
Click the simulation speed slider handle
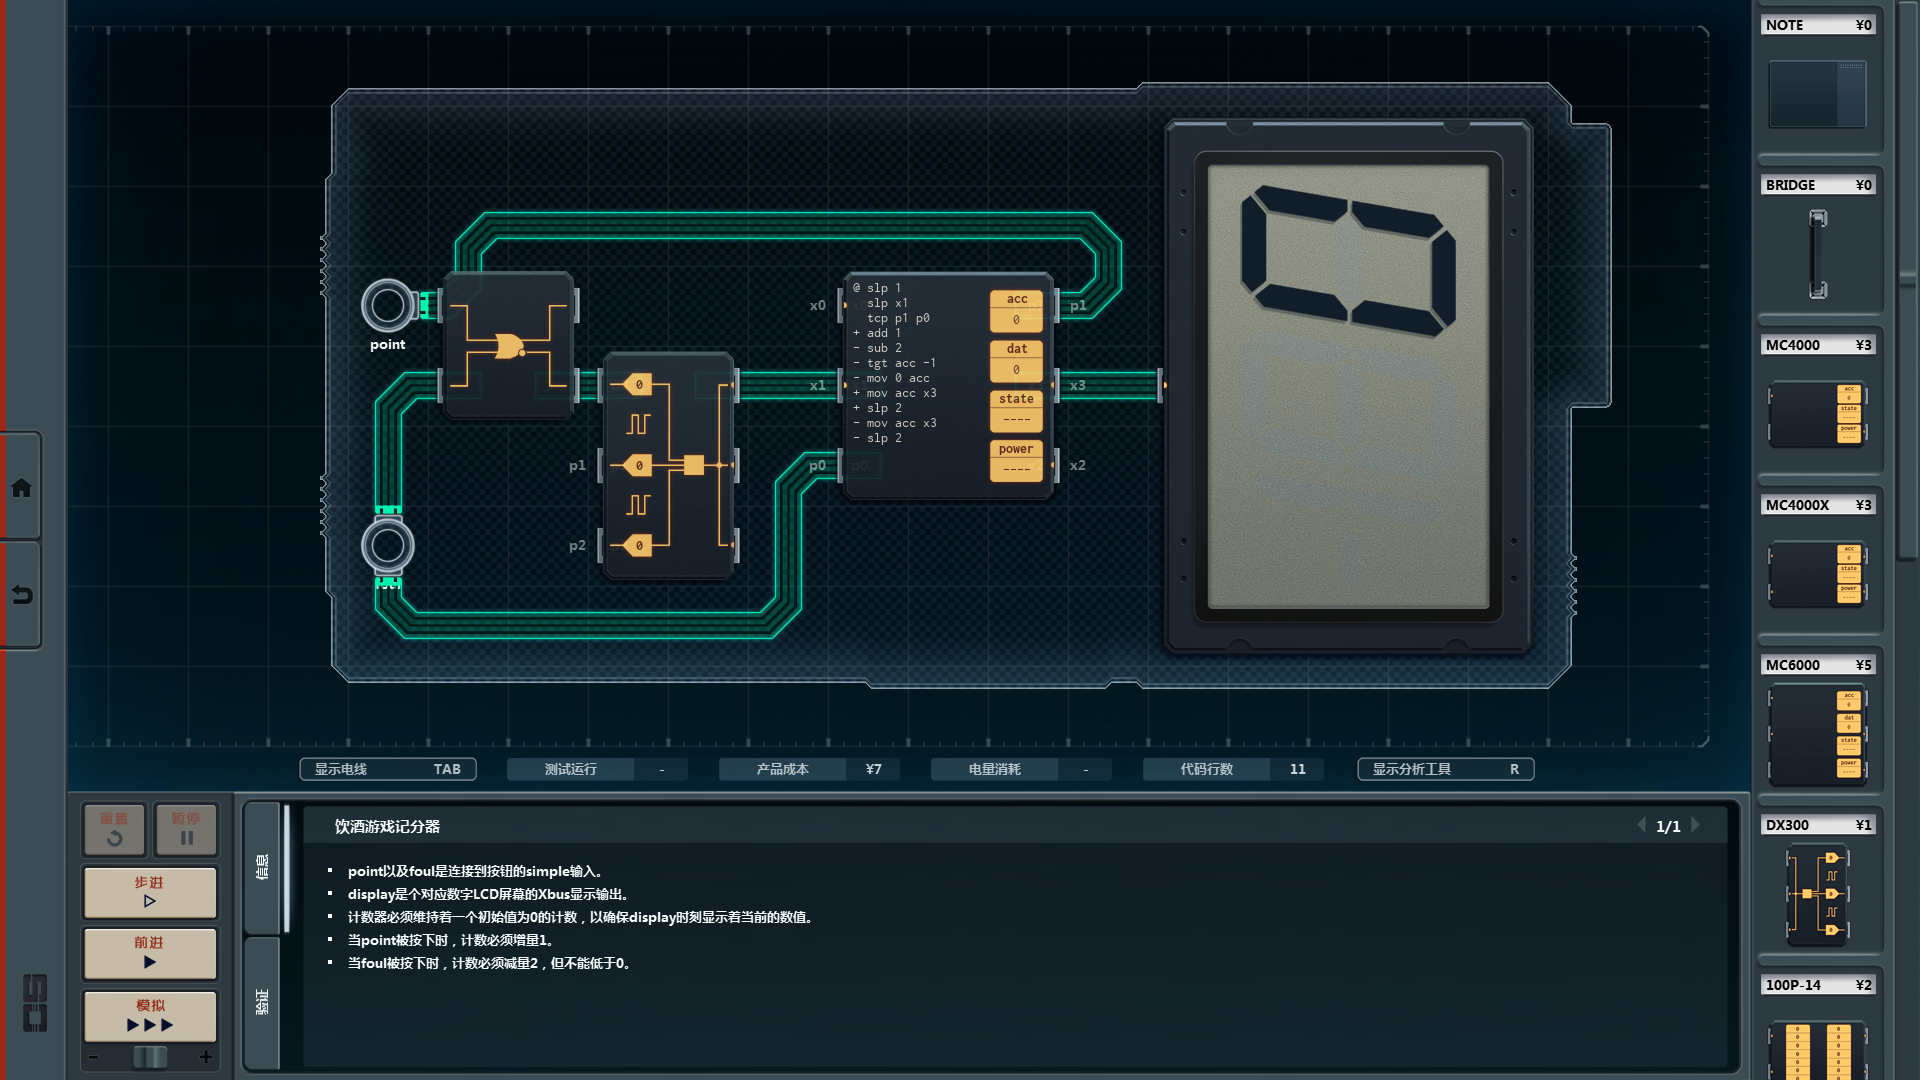coord(150,1057)
